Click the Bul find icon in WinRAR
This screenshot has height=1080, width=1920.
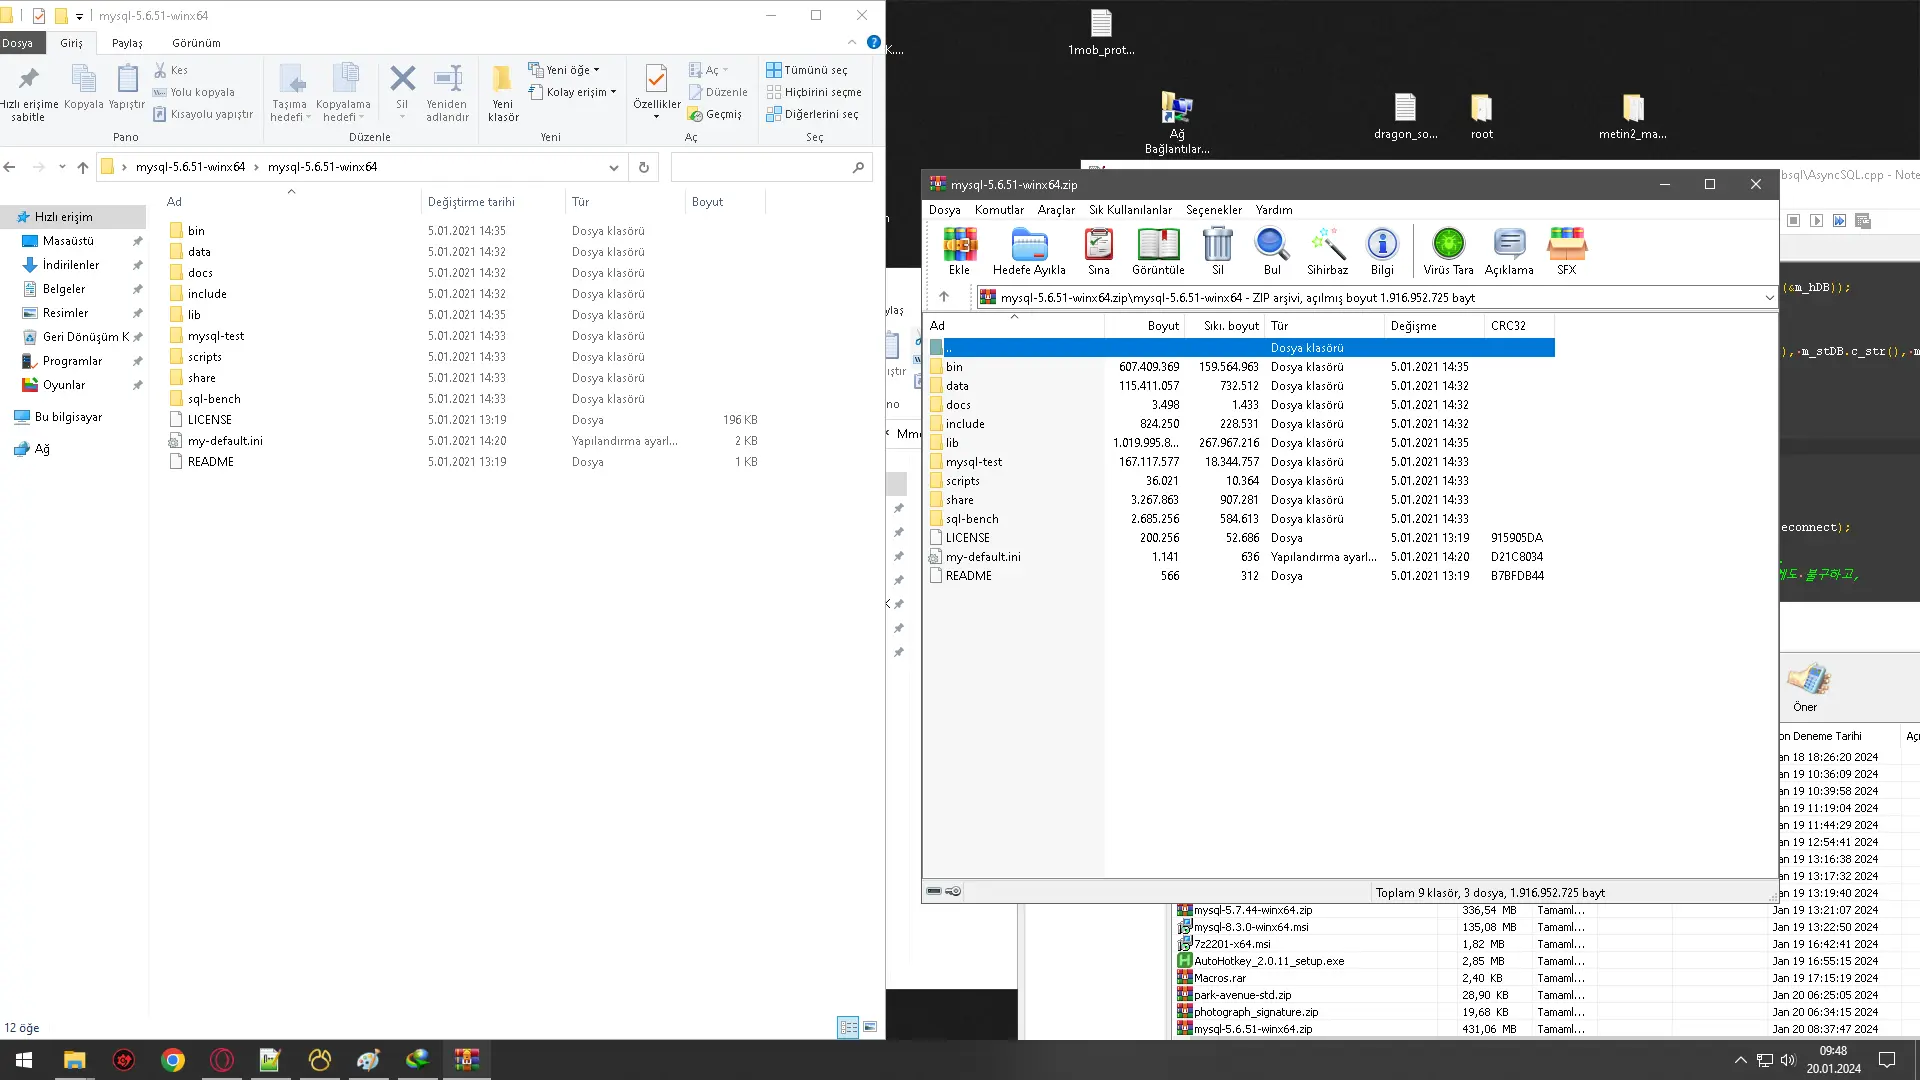(1272, 251)
